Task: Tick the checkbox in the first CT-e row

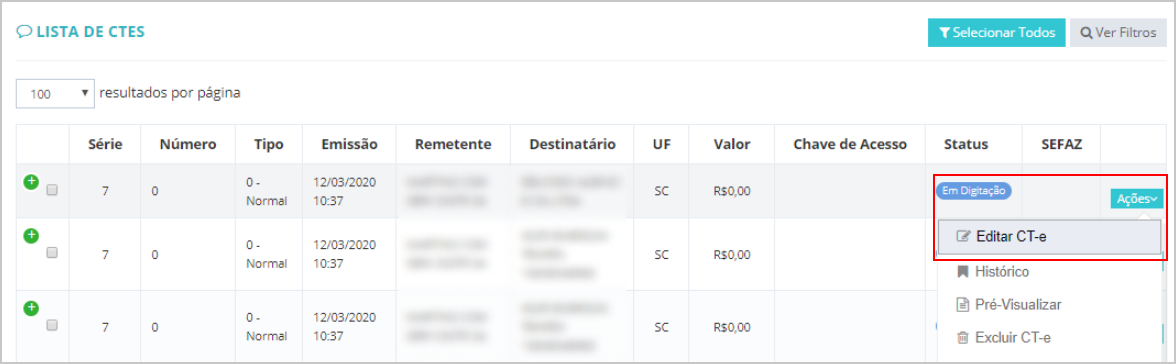Action: [x=52, y=191]
